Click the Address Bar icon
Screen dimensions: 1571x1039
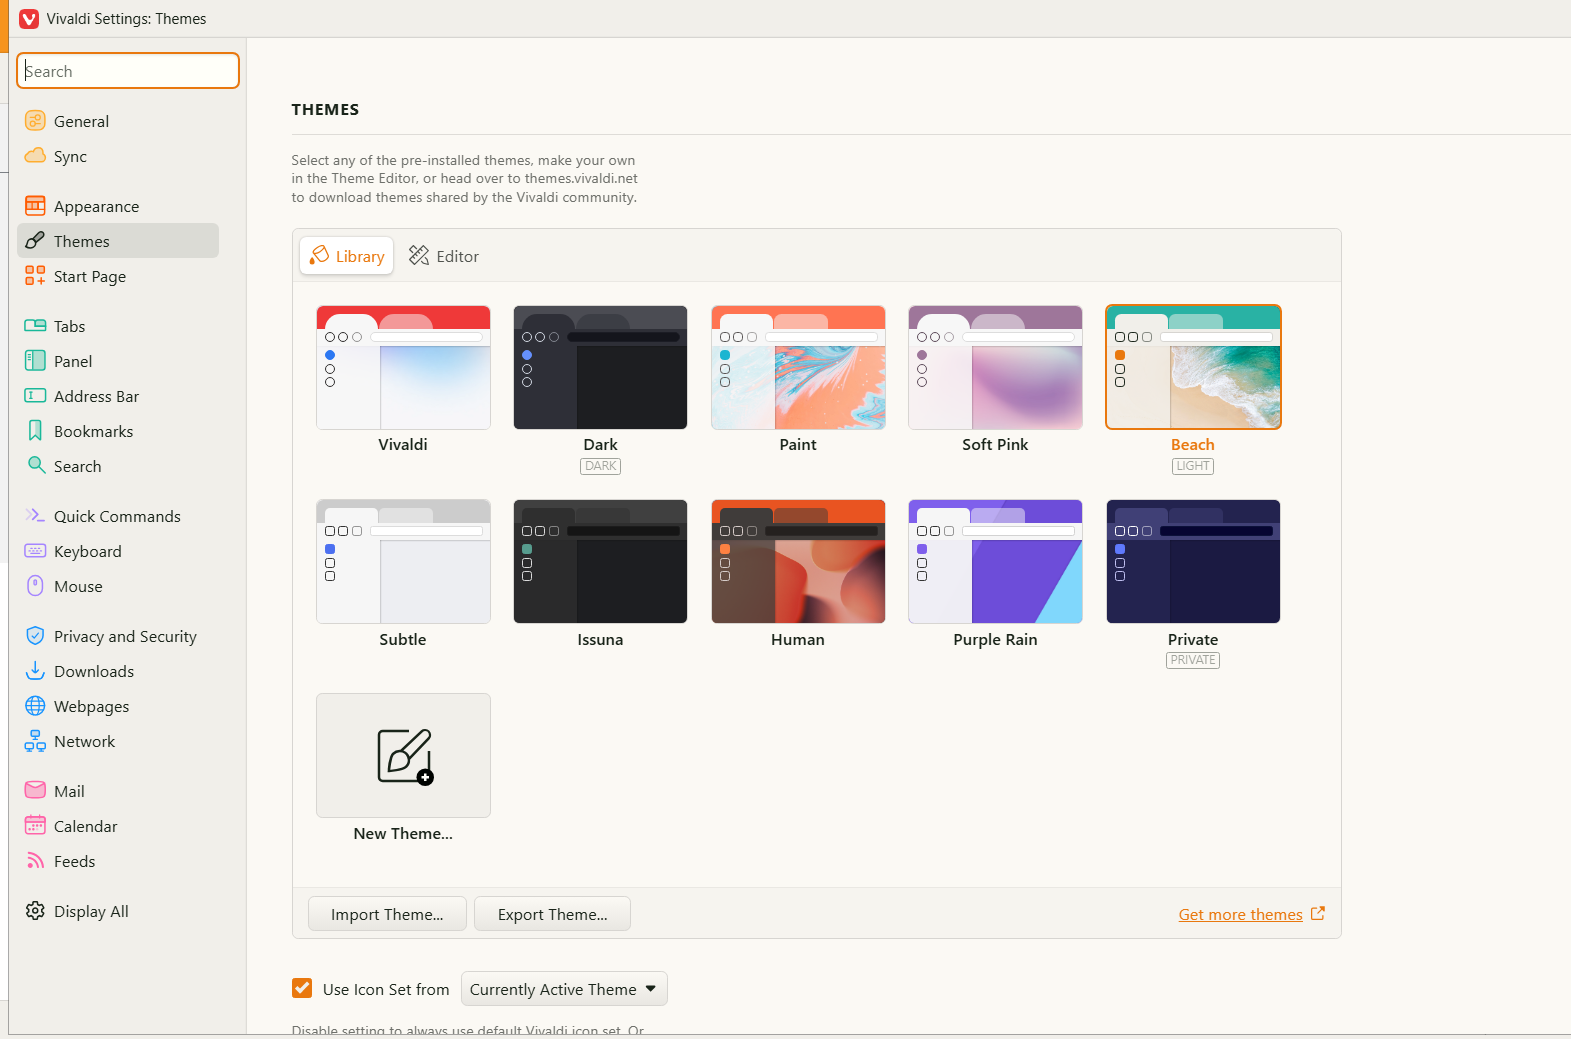click(x=35, y=396)
